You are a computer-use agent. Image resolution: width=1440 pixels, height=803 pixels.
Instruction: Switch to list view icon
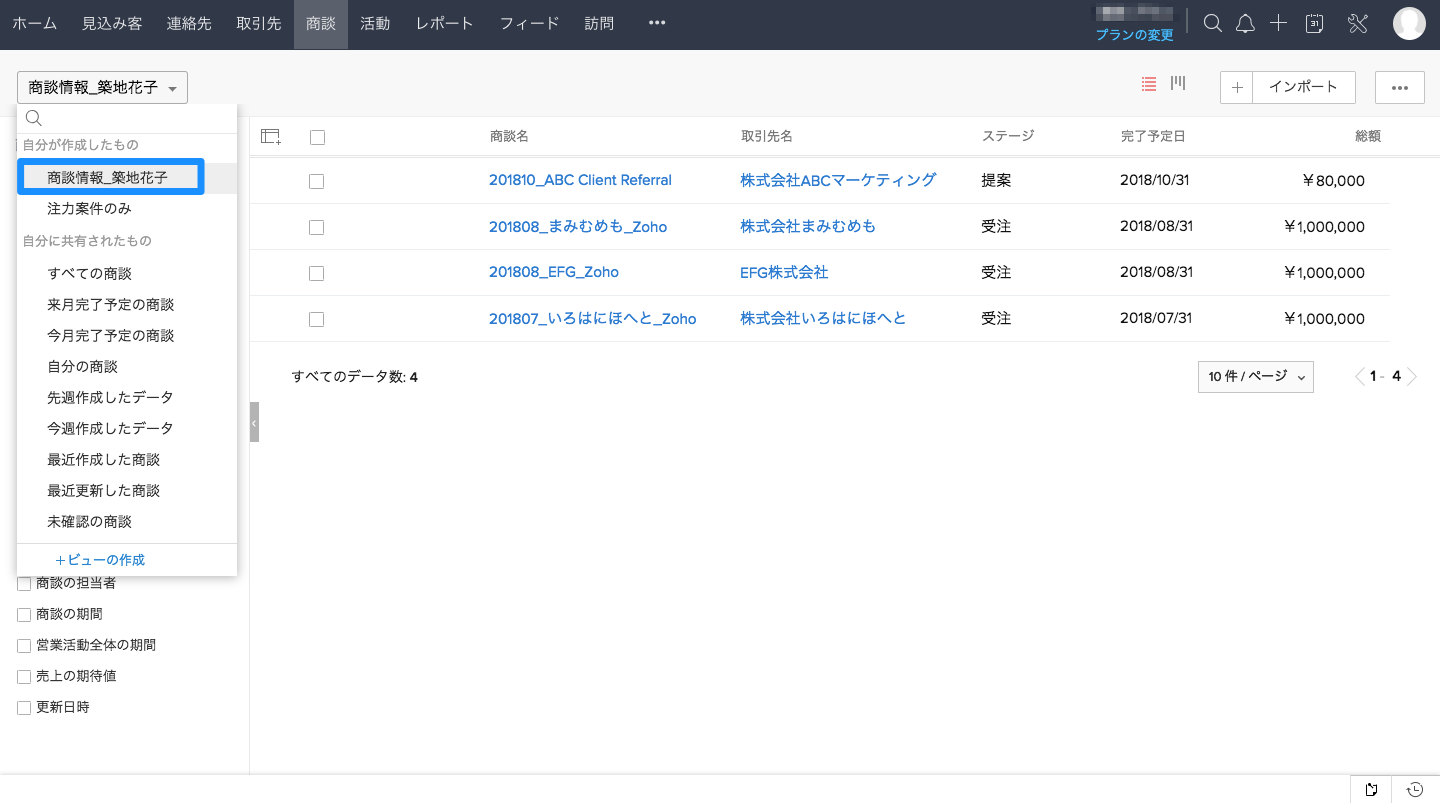(1149, 84)
